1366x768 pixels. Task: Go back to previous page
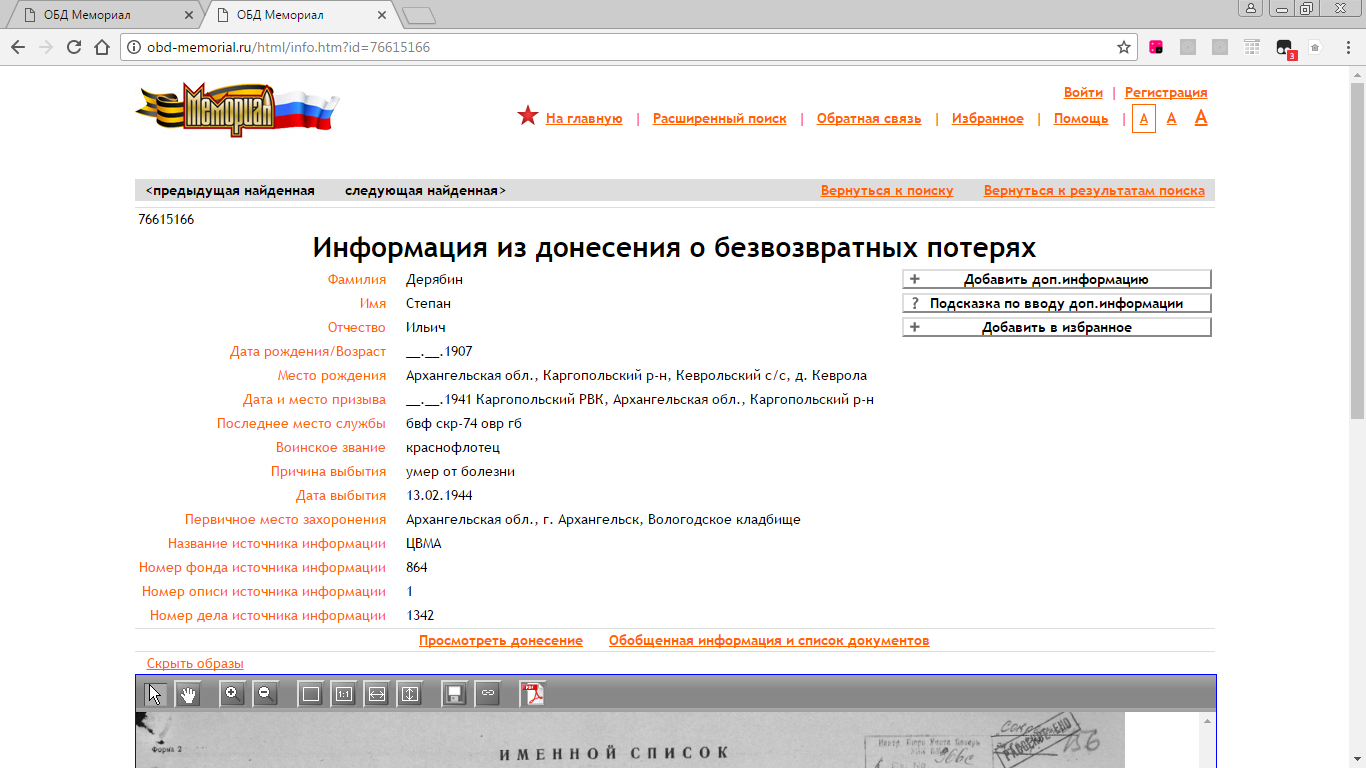point(17,47)
